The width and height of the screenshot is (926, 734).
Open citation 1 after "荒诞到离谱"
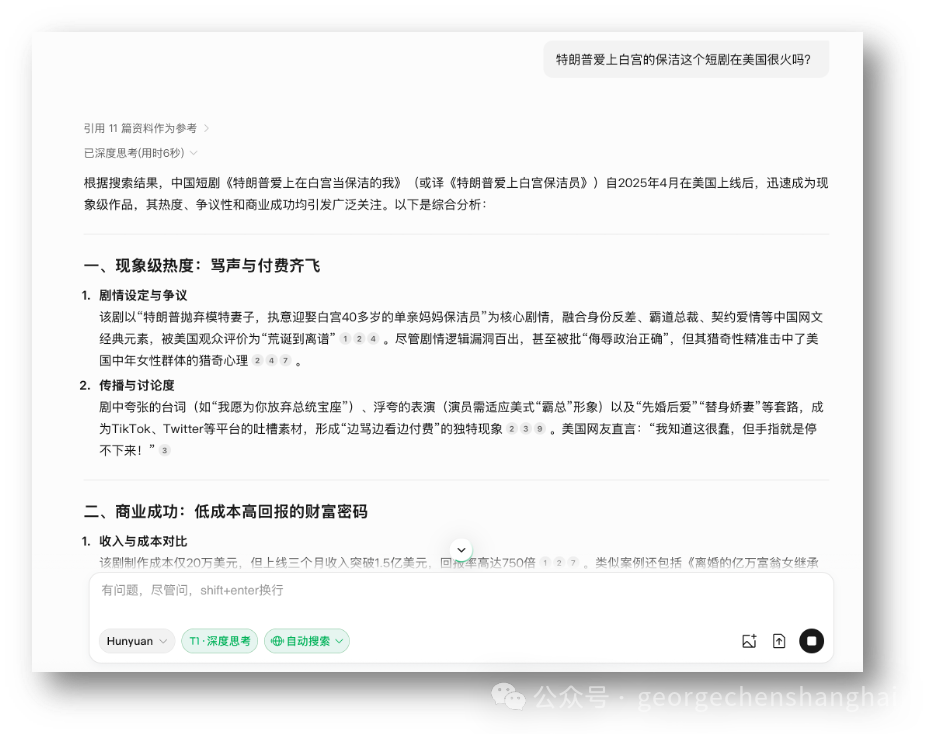coord(345,339)
